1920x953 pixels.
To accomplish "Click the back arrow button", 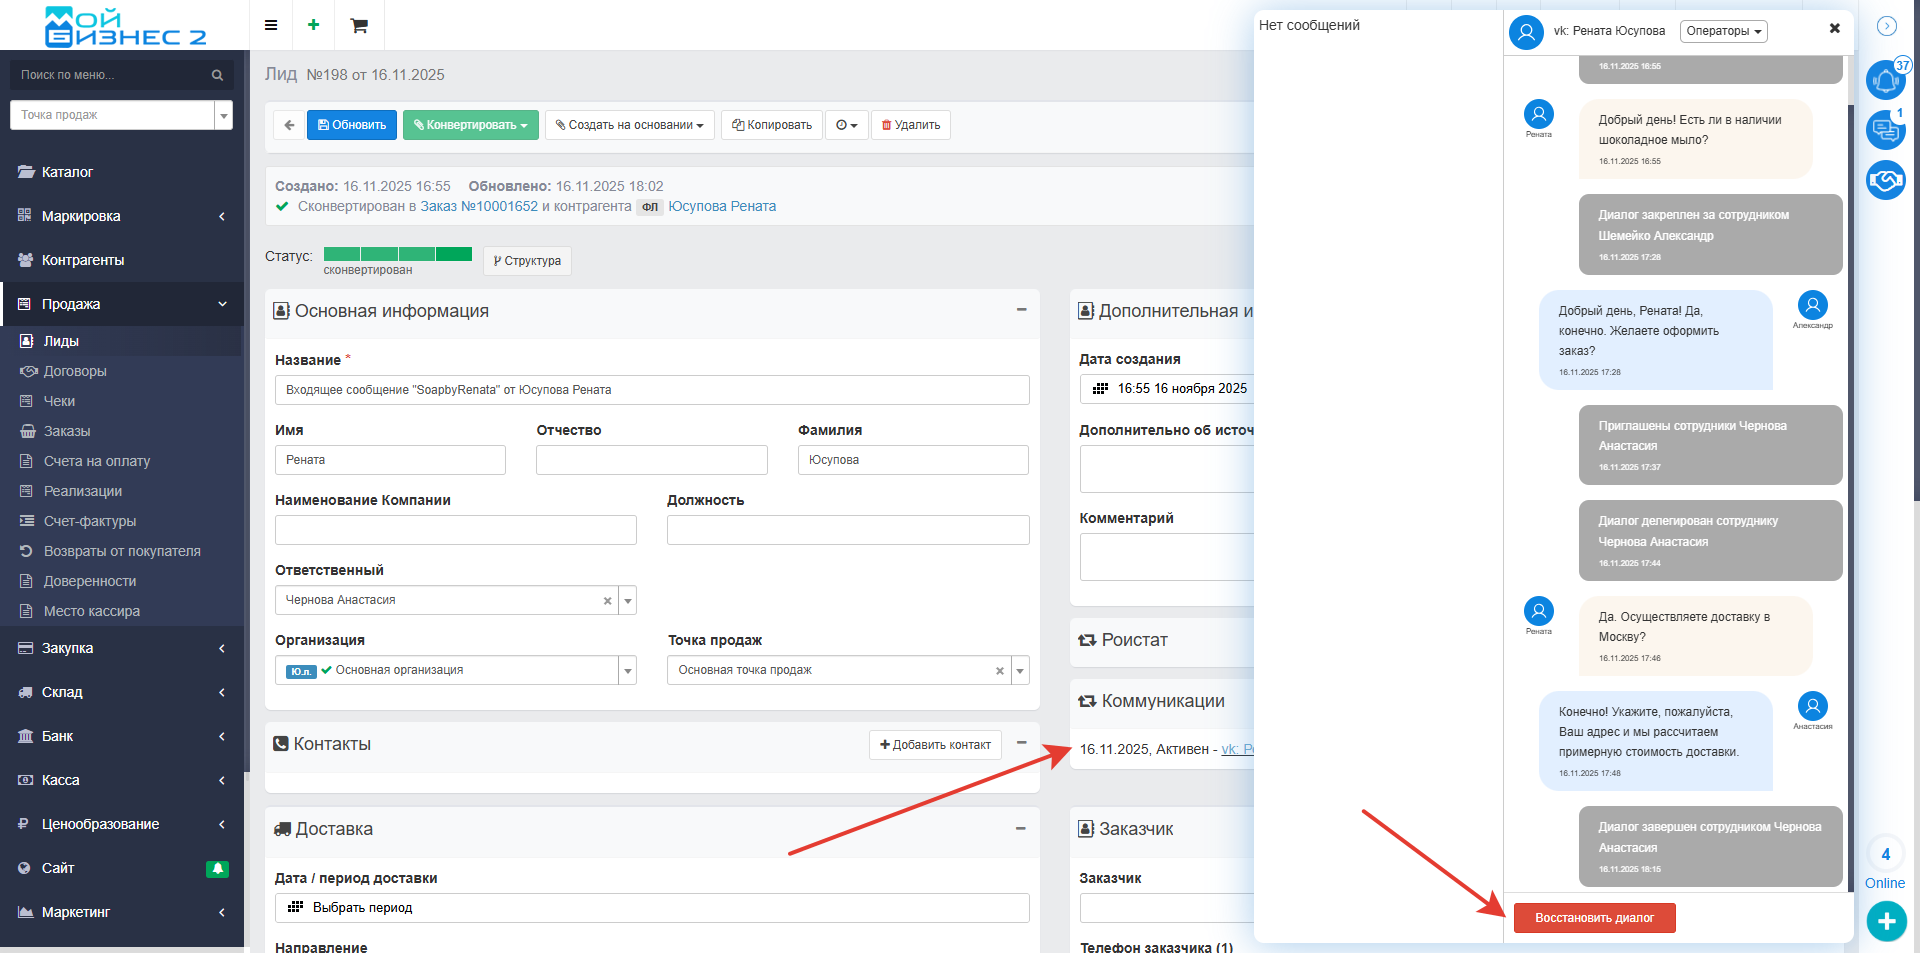I will [289, 125].
